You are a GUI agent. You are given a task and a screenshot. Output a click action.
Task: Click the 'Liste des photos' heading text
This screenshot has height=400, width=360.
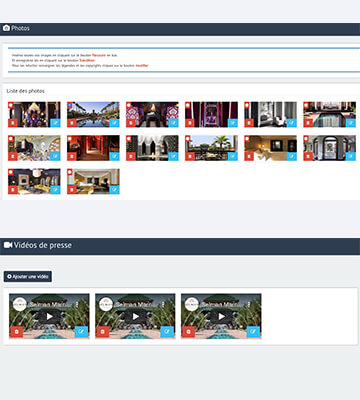(25, 91)
